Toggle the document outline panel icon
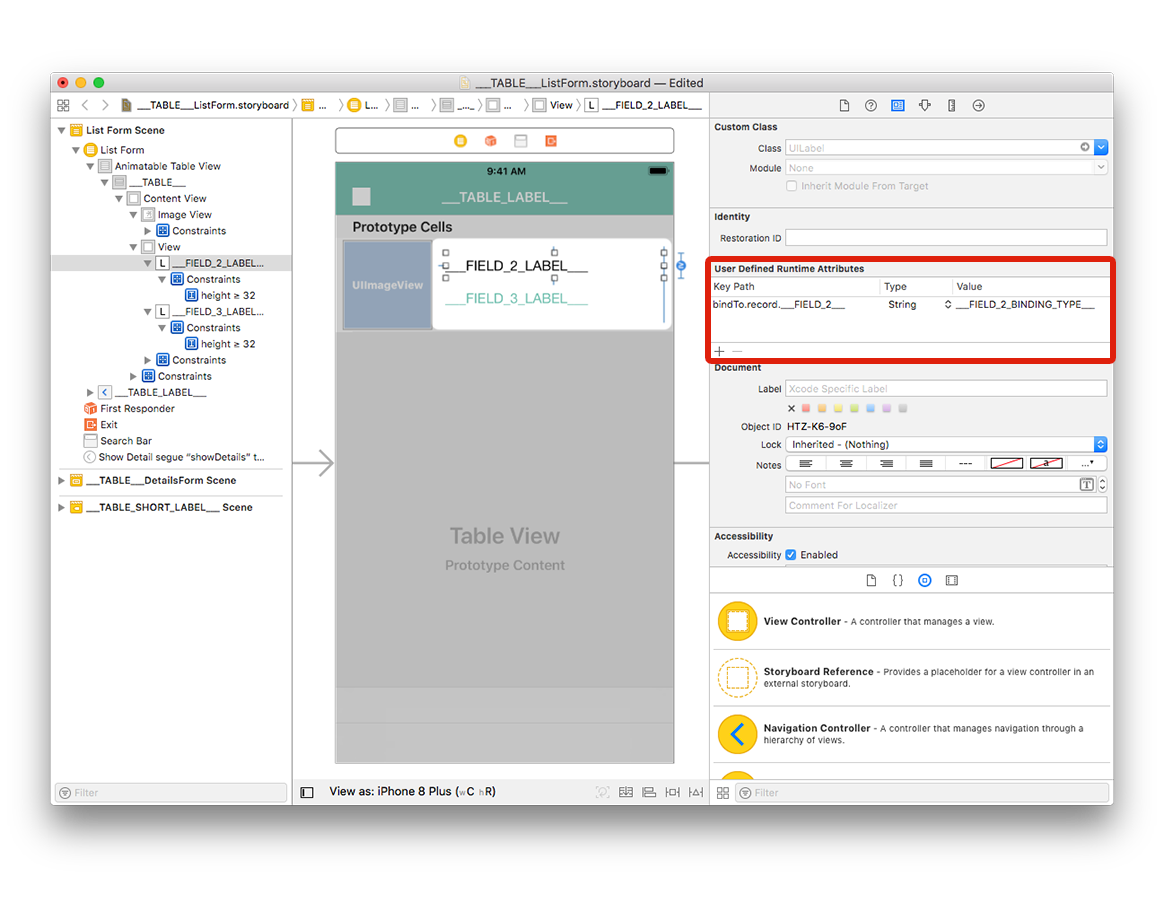The height and width of the screenshot is (920, 1164). click(x=307, y=792)
